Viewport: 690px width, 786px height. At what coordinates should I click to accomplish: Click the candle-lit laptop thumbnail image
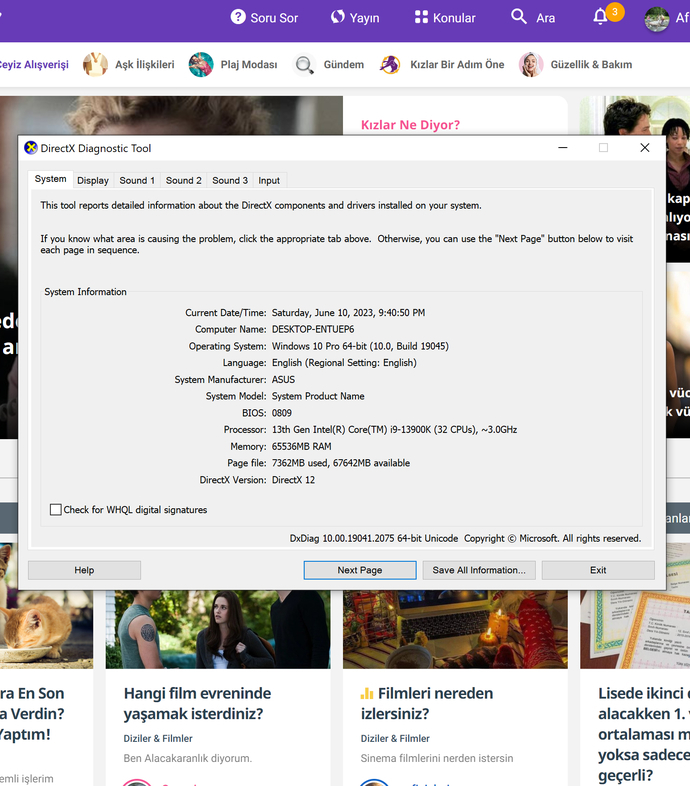[455, 629]
